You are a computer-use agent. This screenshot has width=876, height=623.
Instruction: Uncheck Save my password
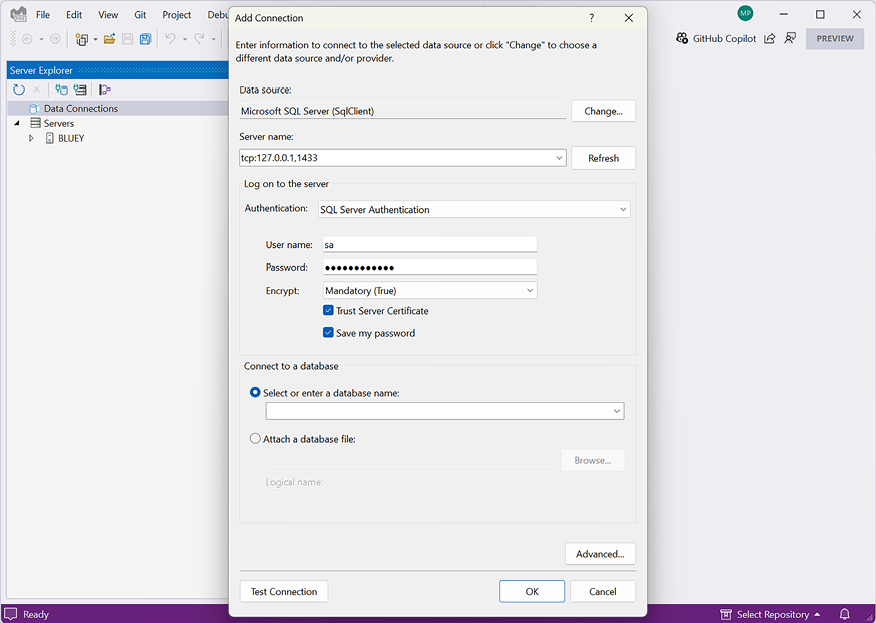tap(328, 332)
